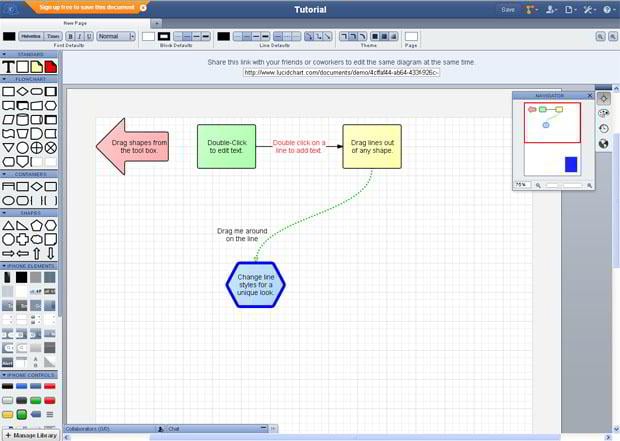Select the Text tool in Standard shapes
This screenshot has height=441, width=620.
click(9, 66)
